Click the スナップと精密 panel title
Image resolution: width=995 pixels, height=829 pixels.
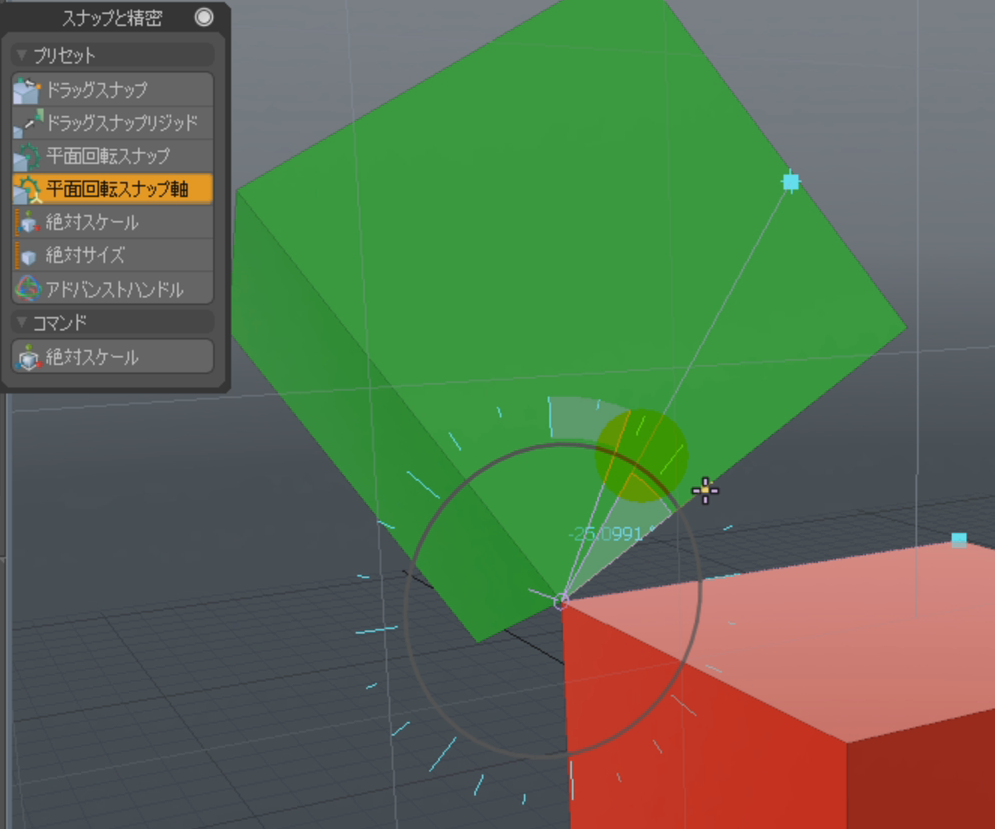click(x=112, y=18)
